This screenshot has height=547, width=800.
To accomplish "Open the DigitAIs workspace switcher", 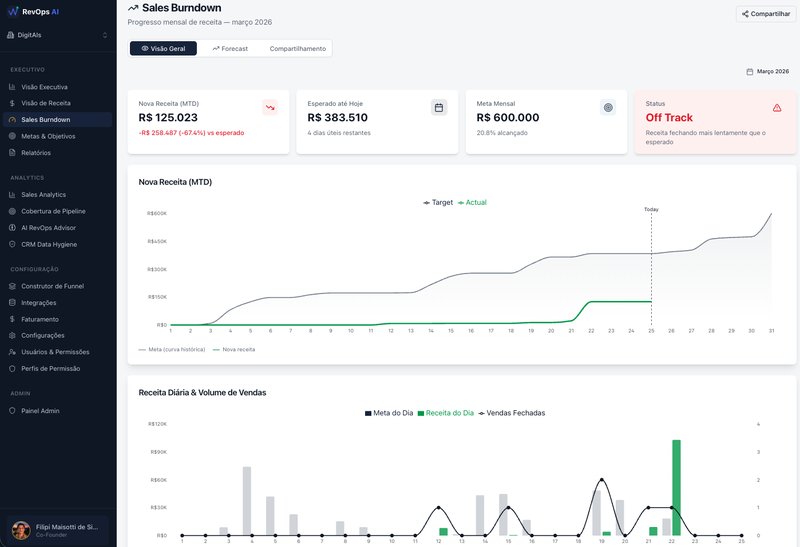I will coord(58,35).
